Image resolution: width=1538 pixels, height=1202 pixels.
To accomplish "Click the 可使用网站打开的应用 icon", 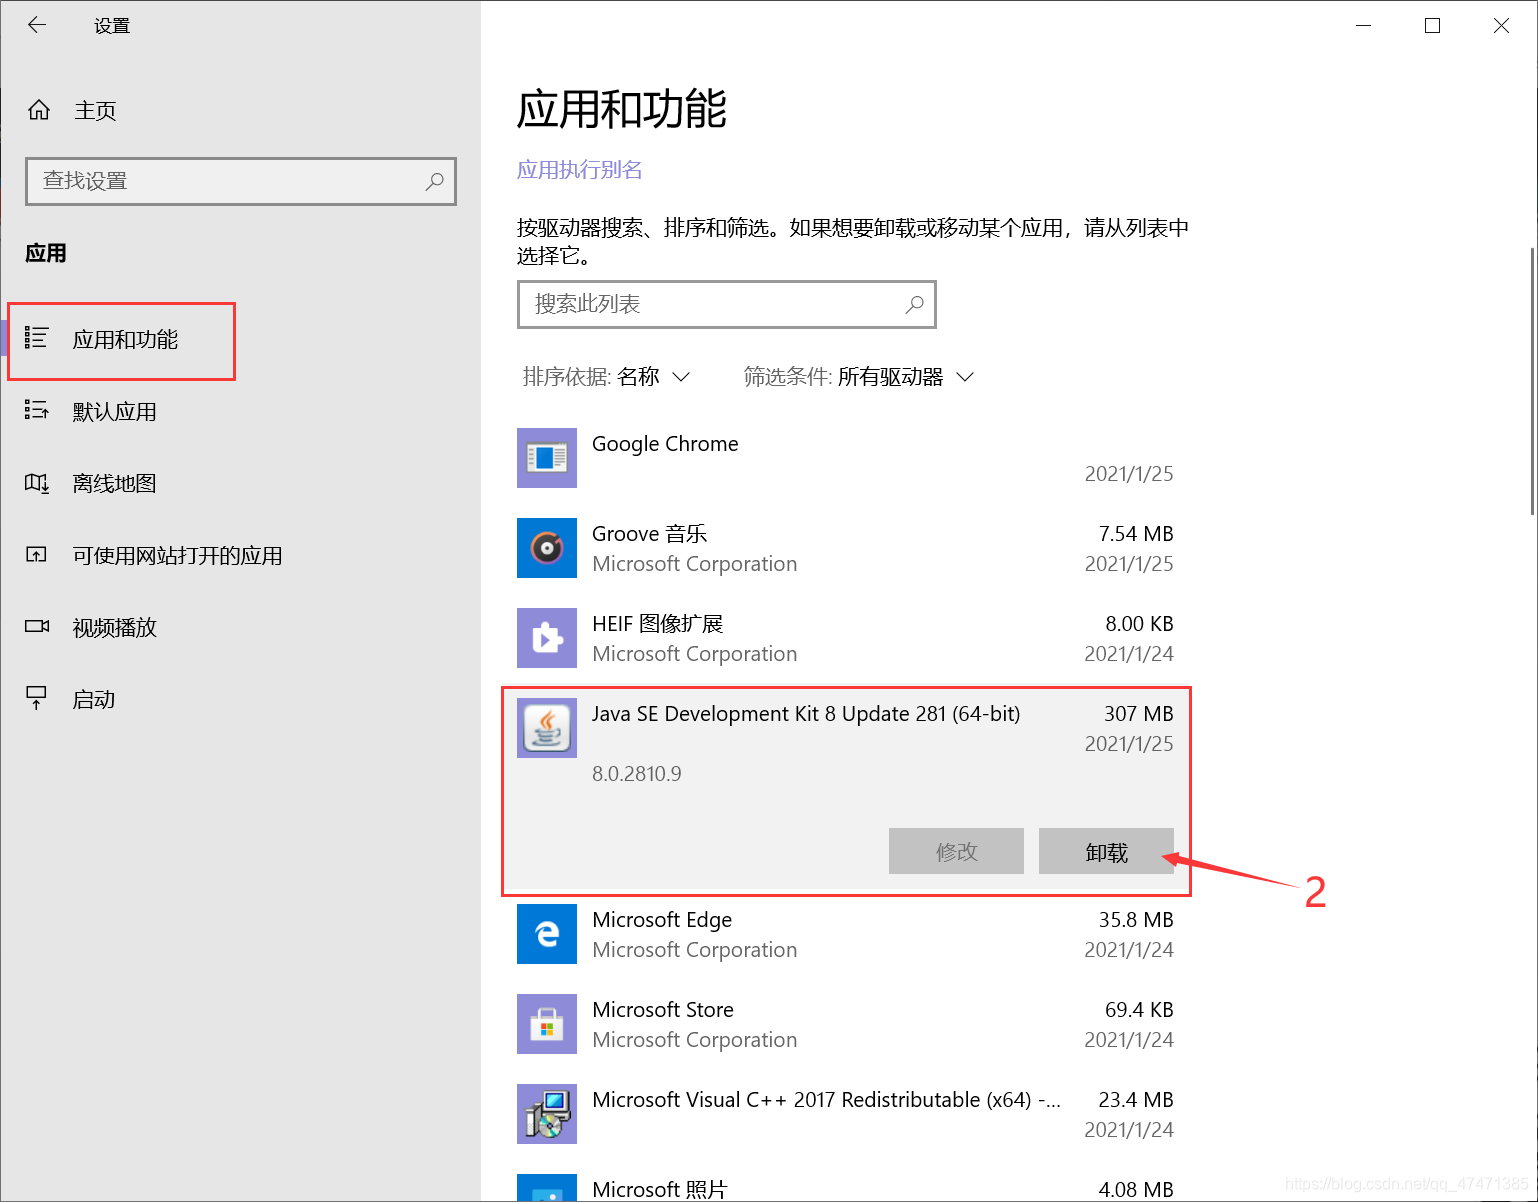I will 37,555.
